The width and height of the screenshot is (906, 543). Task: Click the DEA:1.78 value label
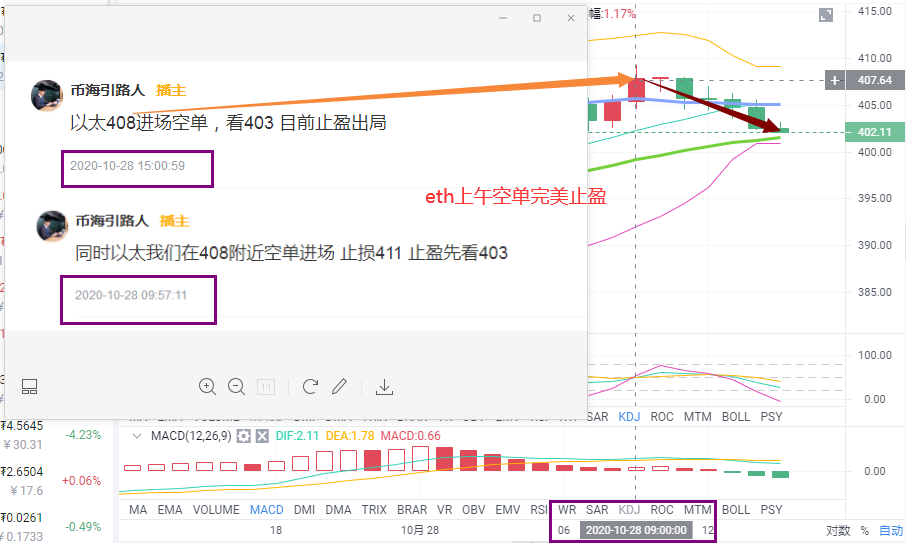(x=350, y=436)
